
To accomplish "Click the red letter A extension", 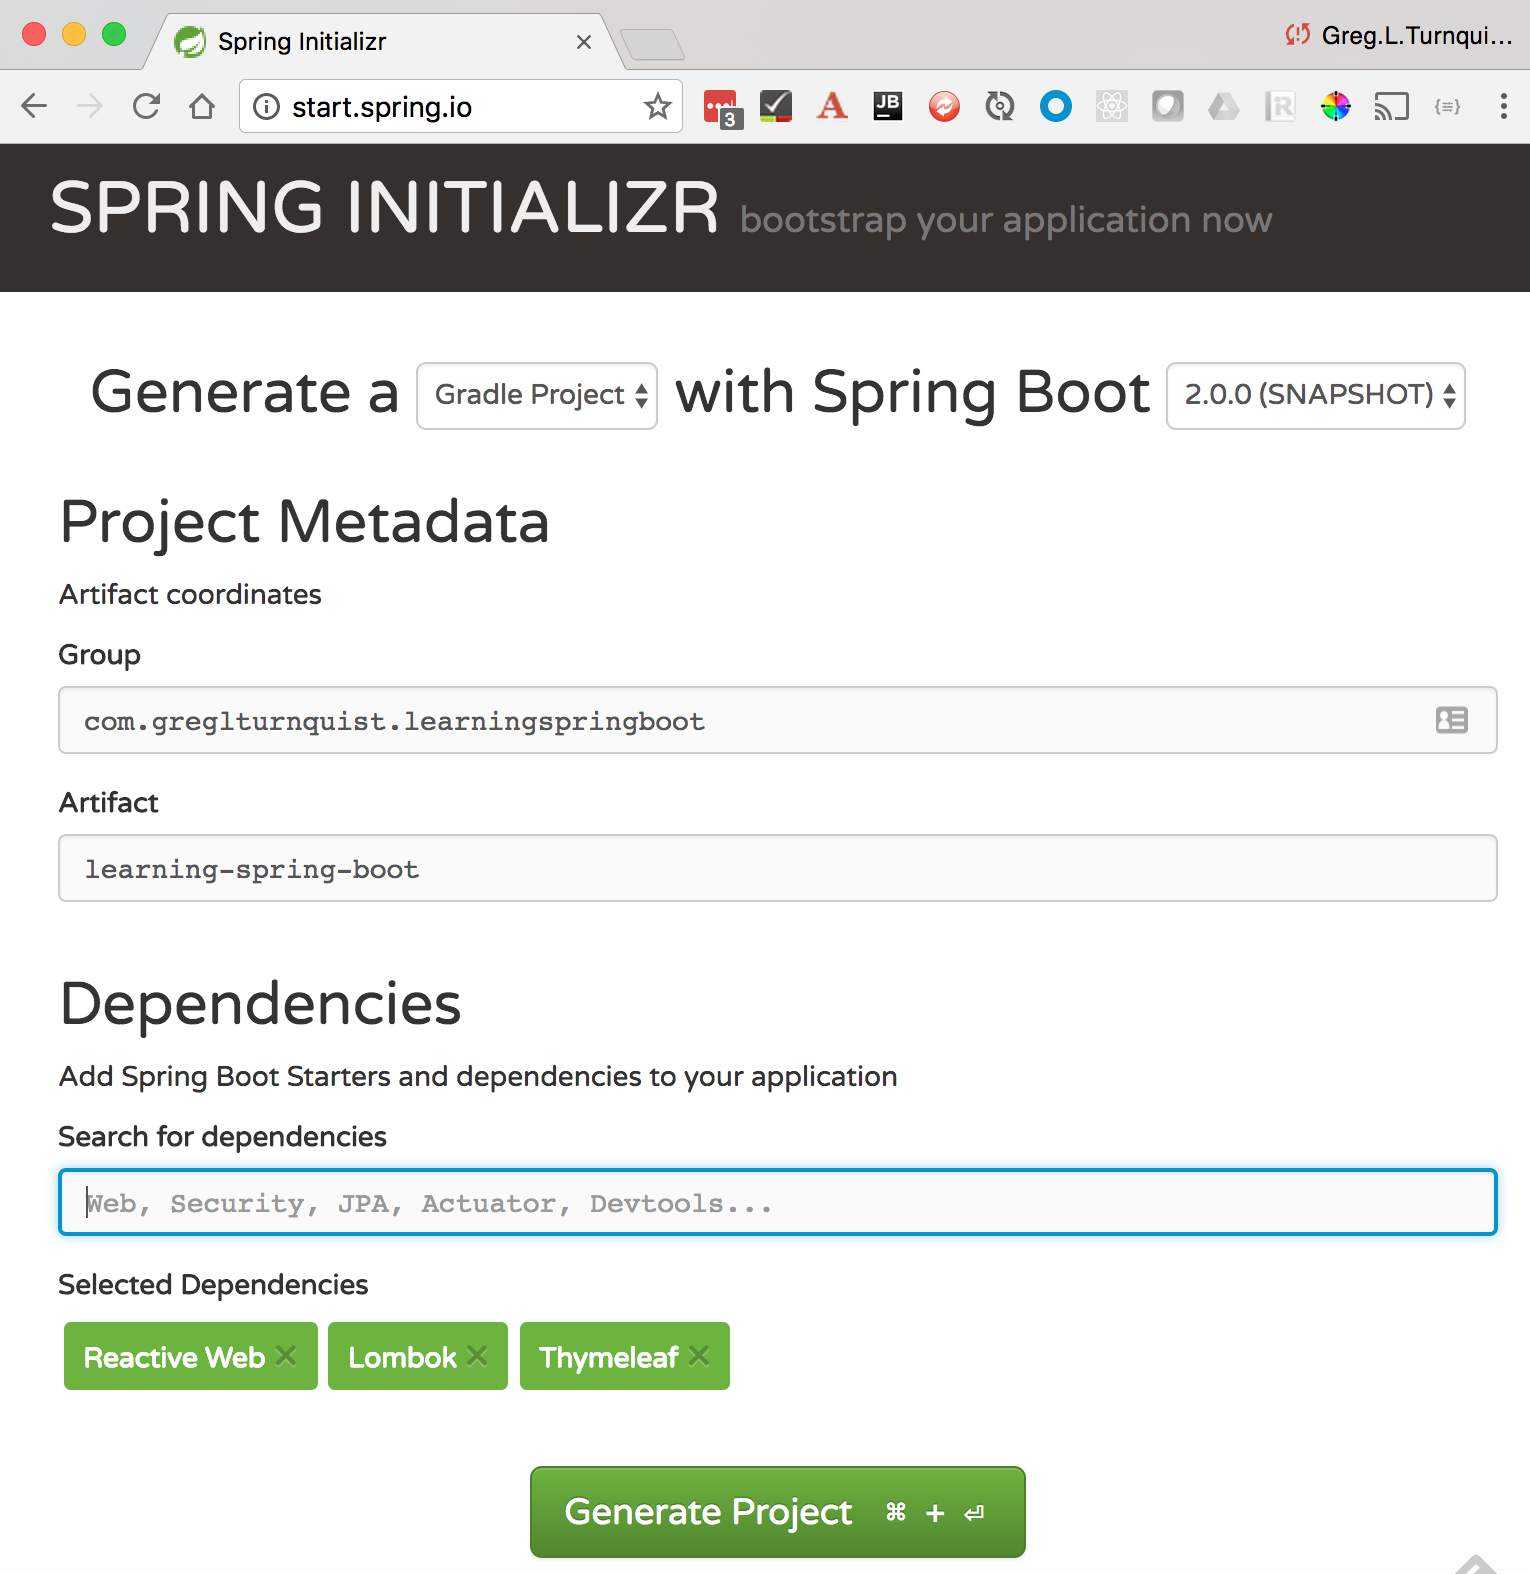I will pyautogui.click(x=832, y=106).
